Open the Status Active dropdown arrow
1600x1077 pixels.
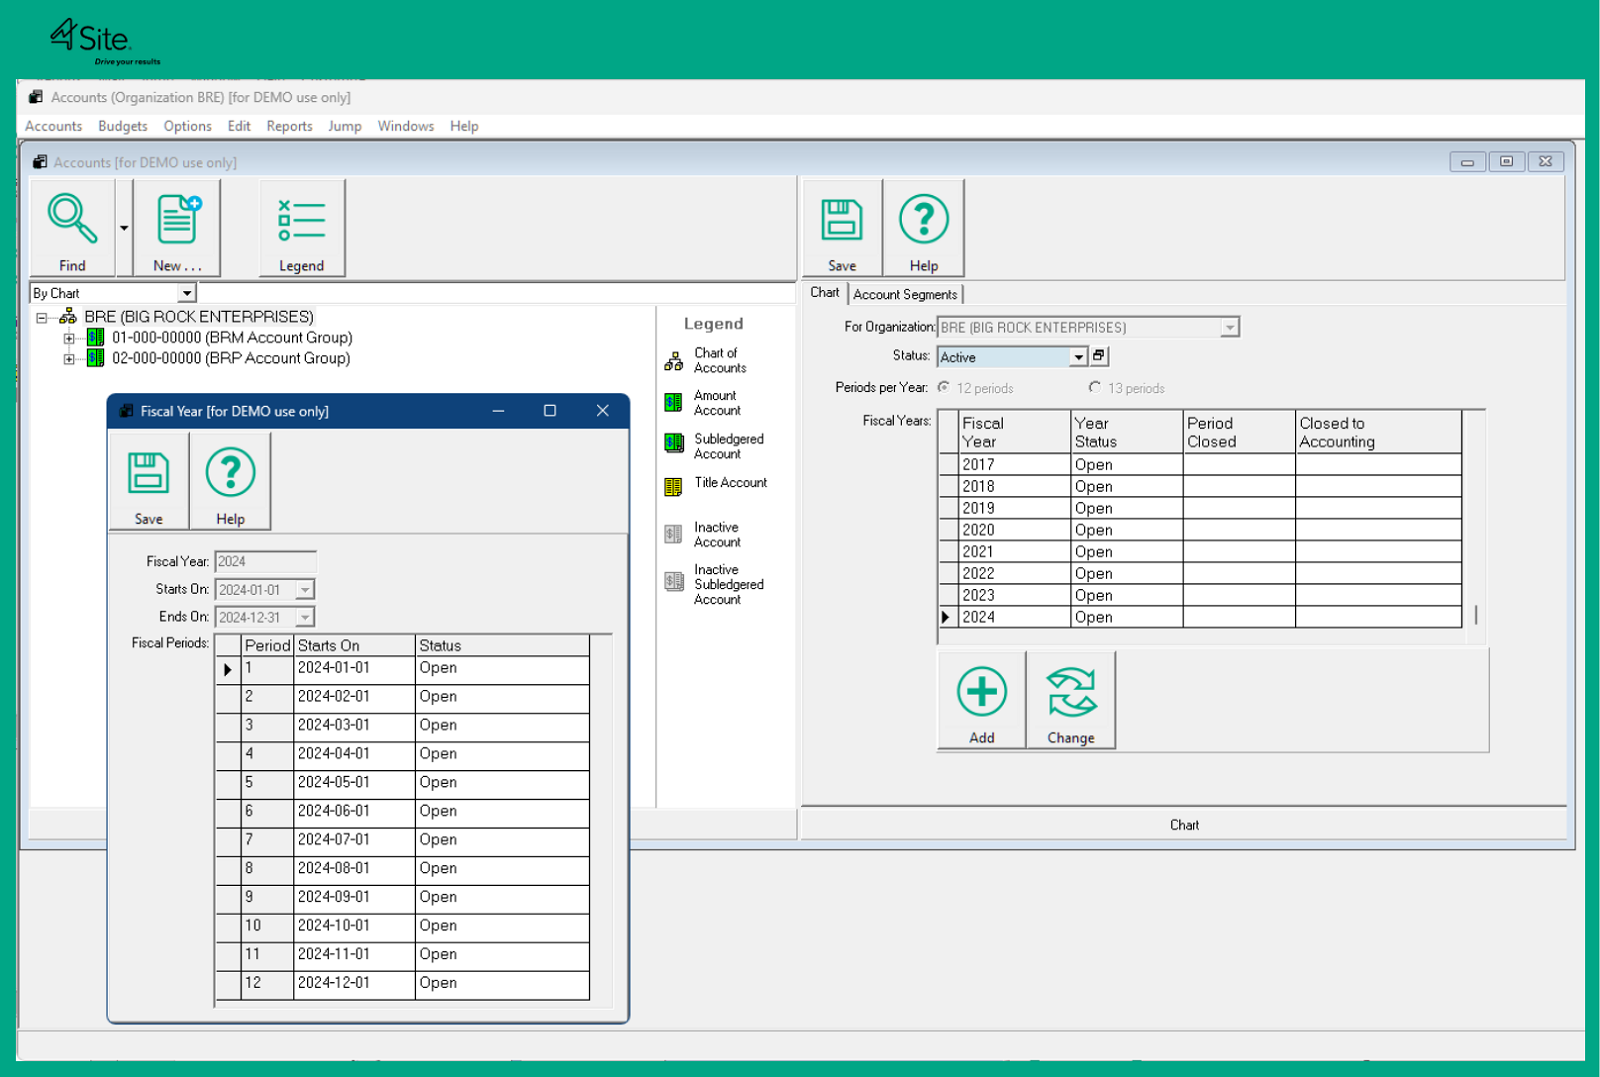pyautogui.click(x=1078, y=357)
